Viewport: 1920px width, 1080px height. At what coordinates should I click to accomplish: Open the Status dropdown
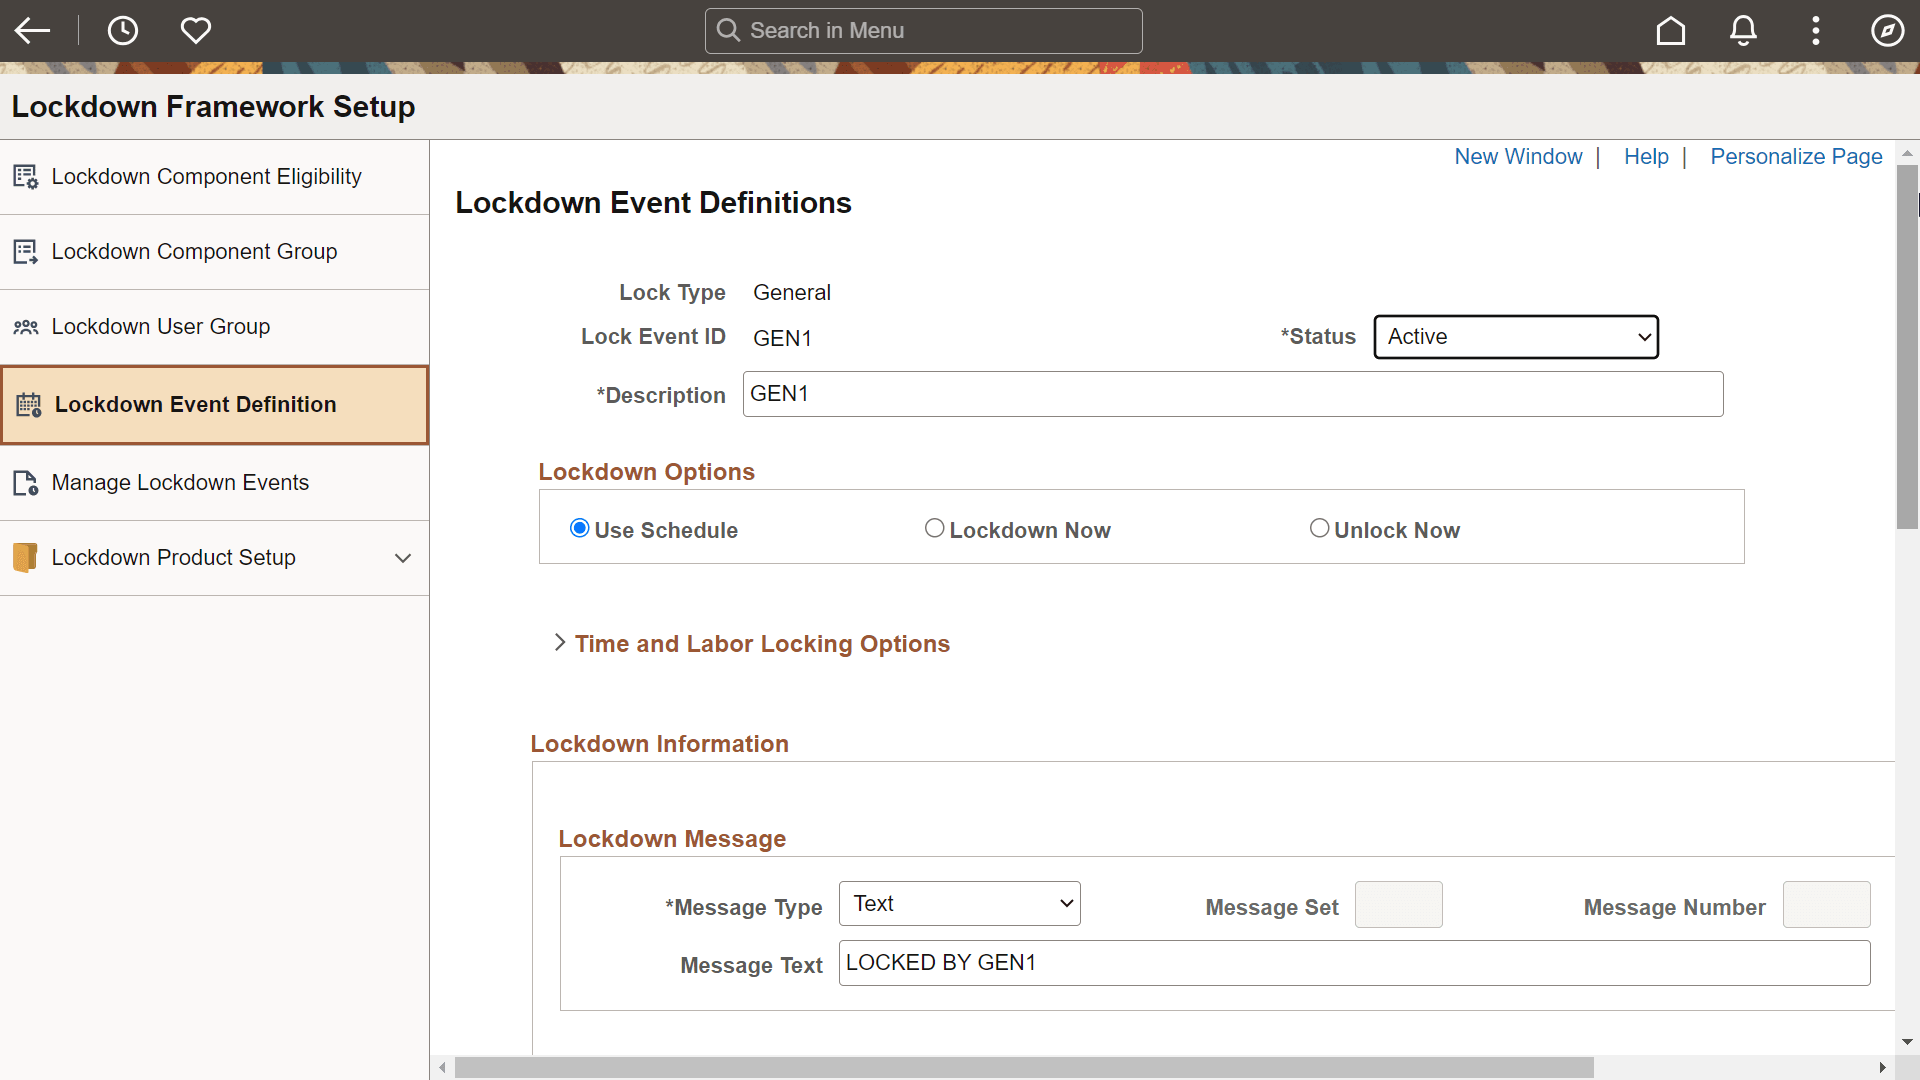pos(1516,337)
